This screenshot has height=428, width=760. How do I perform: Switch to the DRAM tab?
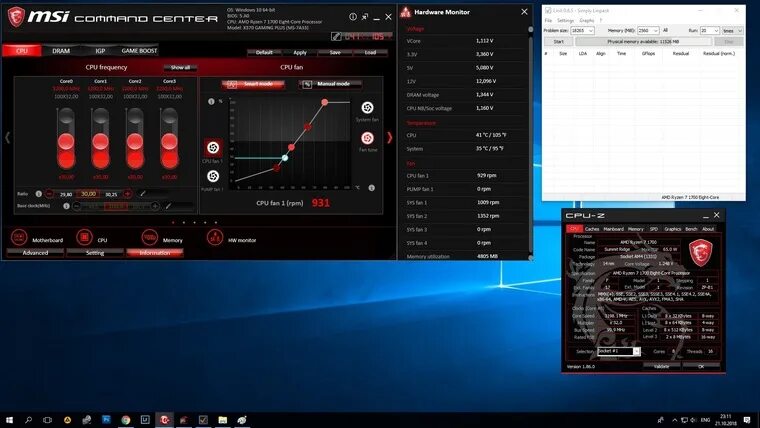tap(61, 50)
